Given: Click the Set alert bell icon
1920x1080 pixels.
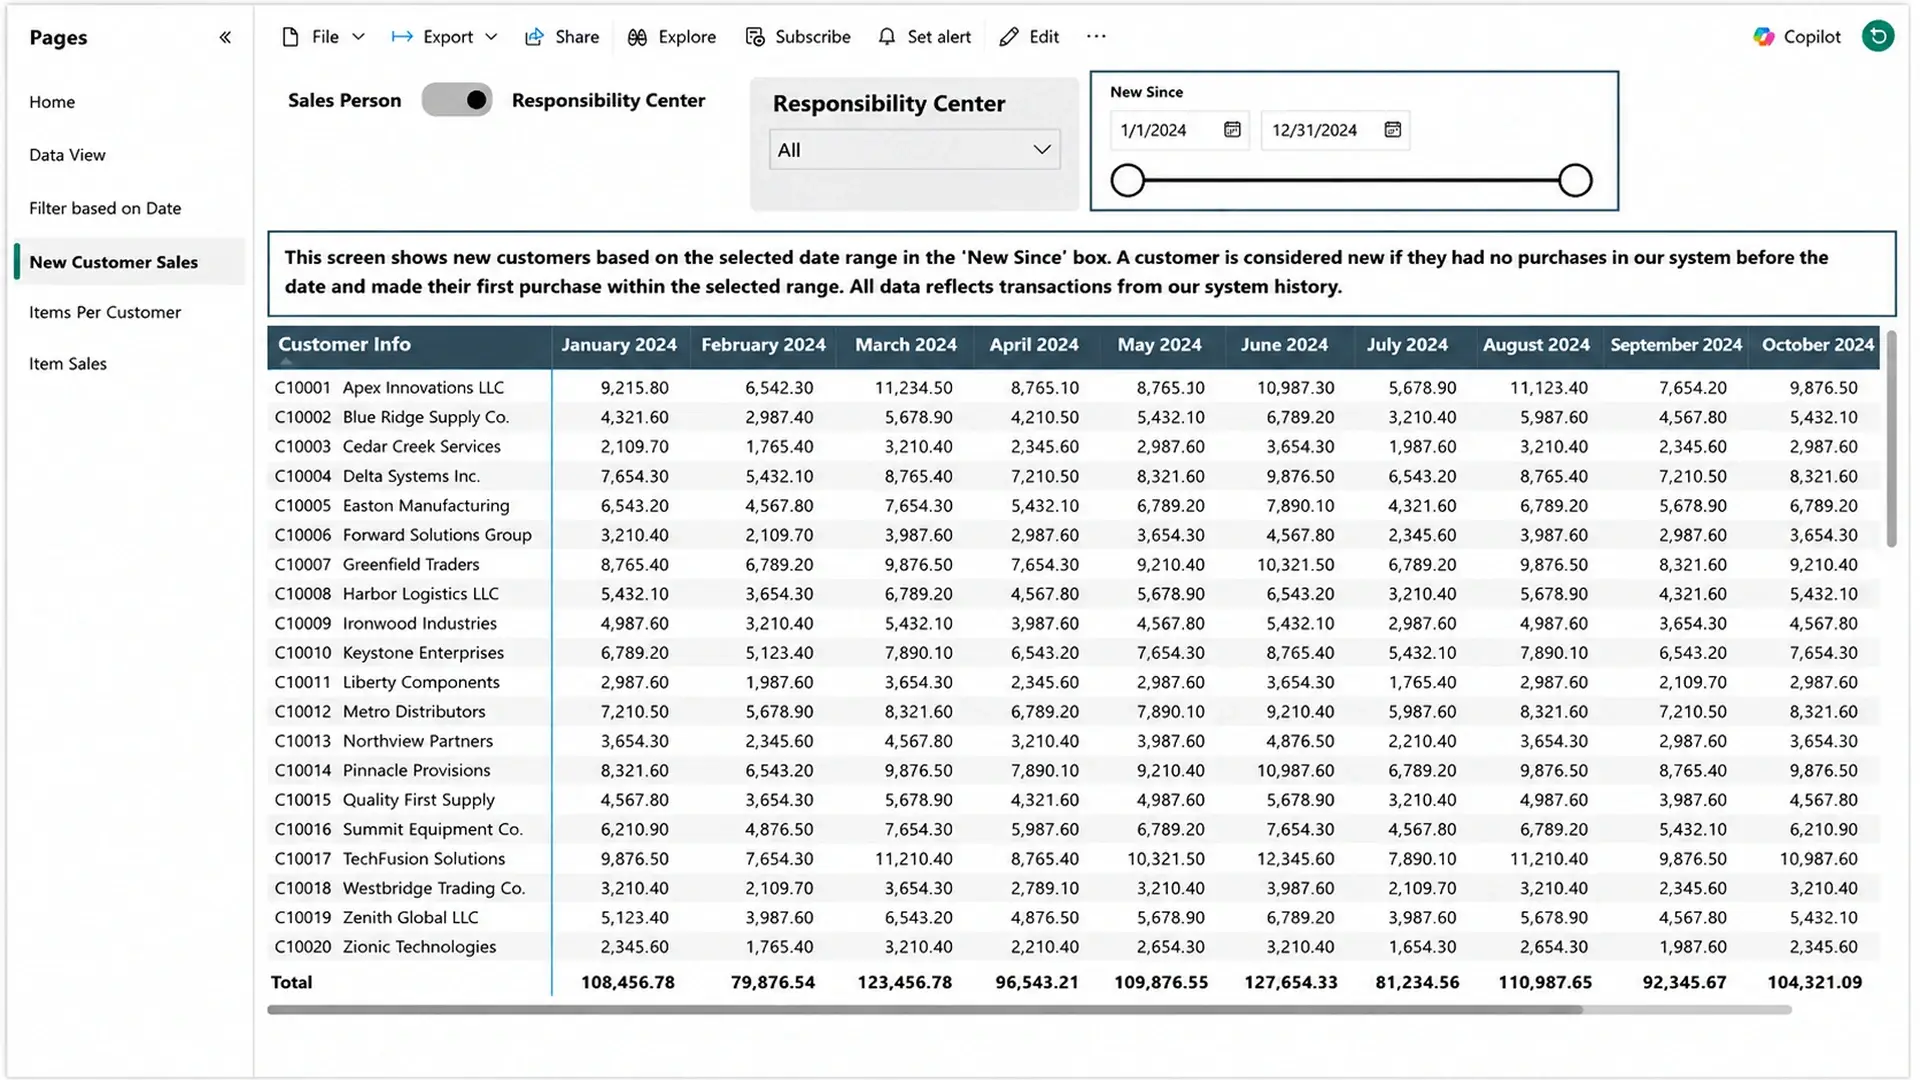Looking at the screenshot, I should [x=887, y=37].
